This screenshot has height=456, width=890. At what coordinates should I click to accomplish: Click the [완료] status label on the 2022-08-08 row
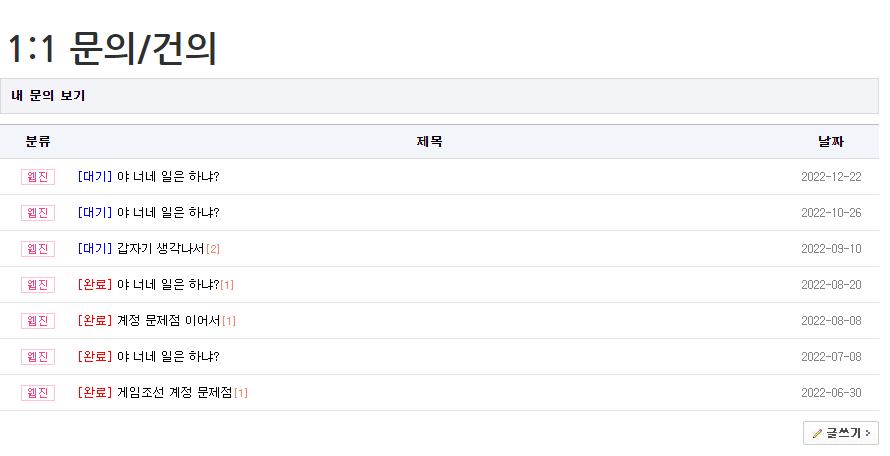point(95,321)
